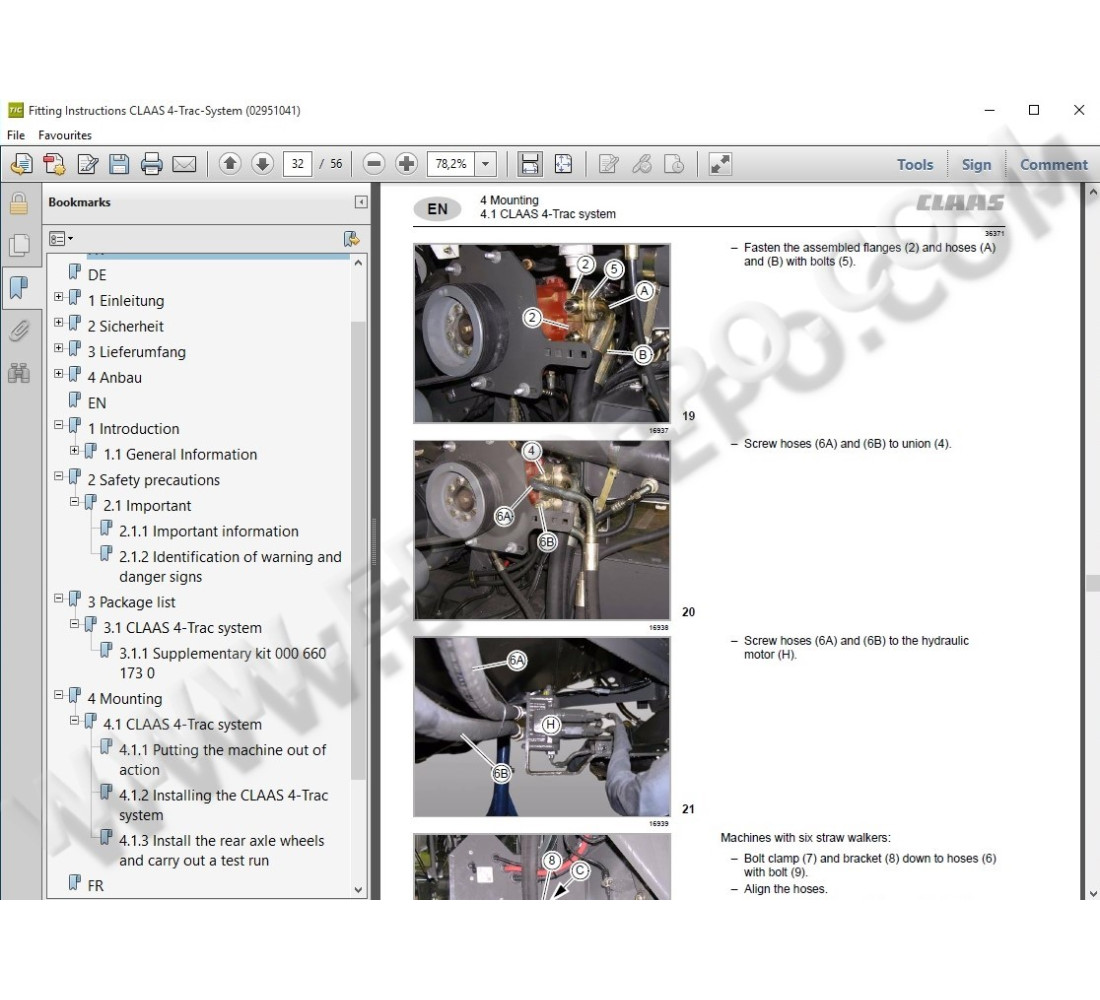The image size is (1100, 1000).
Task: Collapse the '2 Safety precautions' bookmark
Action: 59,476
